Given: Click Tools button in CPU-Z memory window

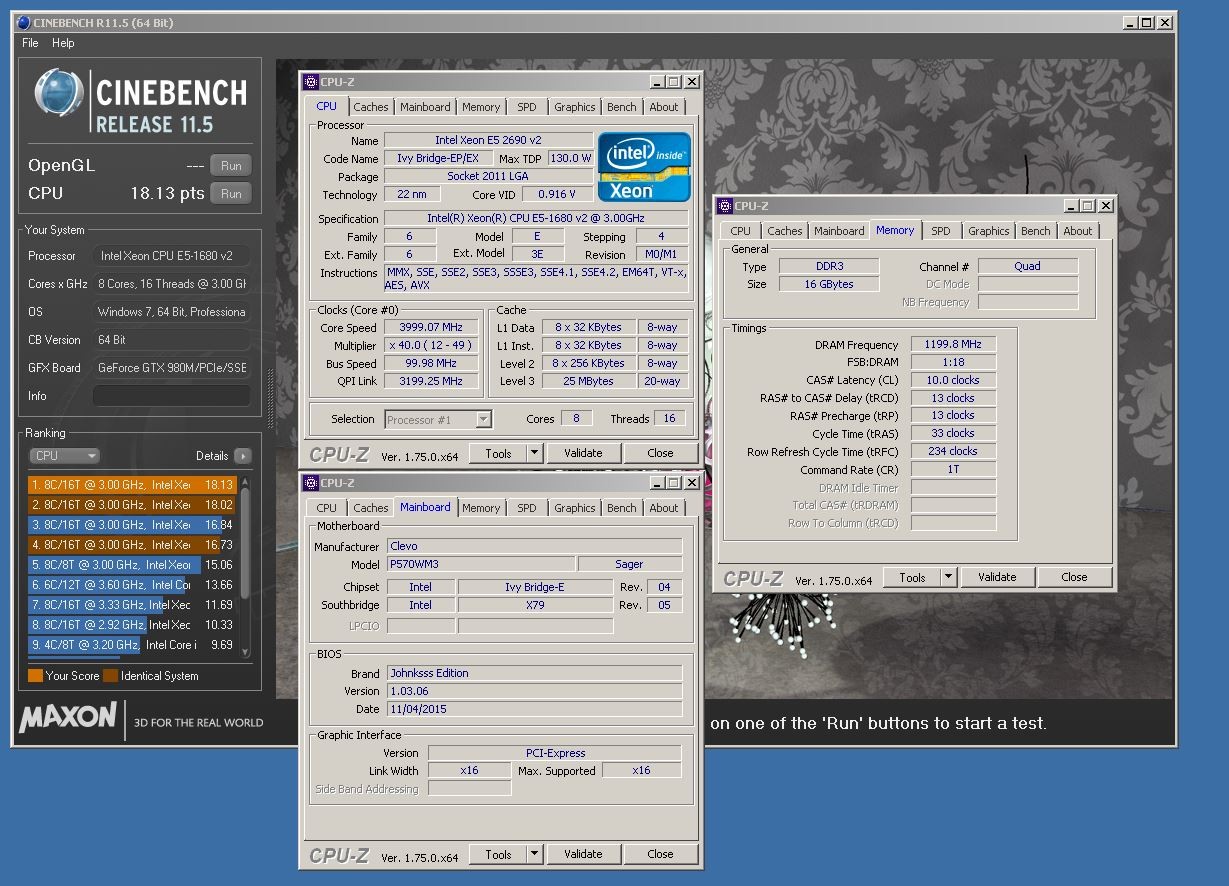Looking at the screenshot, I should [x=912, y=577].
